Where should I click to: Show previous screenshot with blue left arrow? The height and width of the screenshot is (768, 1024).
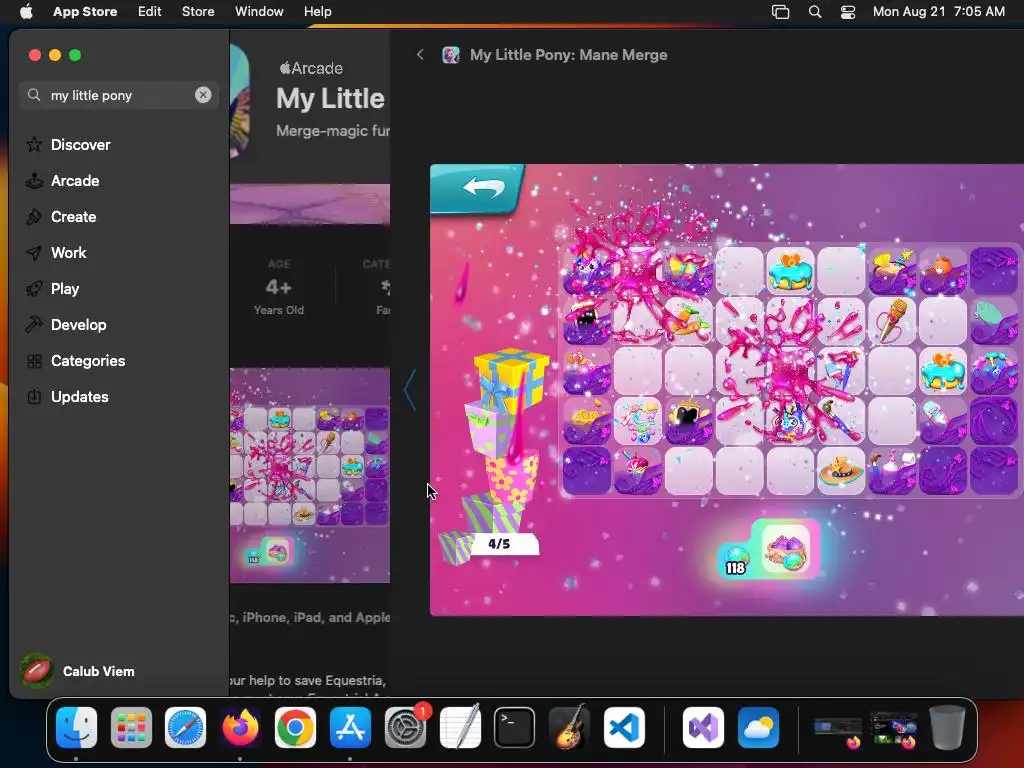point(409,390)
